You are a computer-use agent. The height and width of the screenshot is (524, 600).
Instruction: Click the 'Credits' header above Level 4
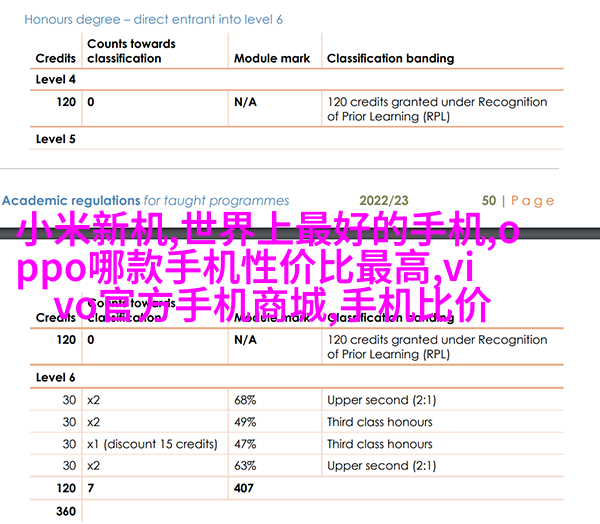point(55,58)
